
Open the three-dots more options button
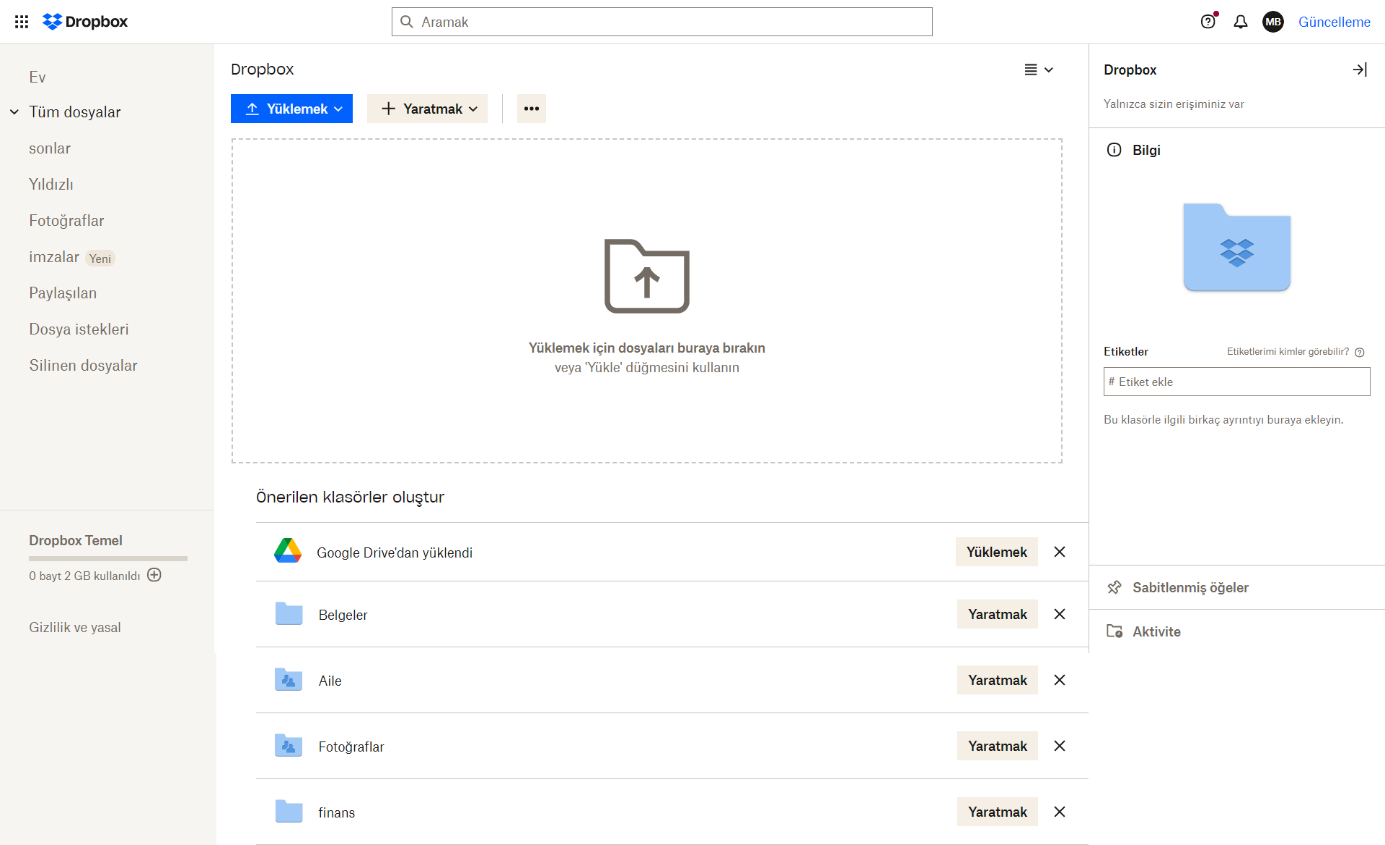point(531,109)
